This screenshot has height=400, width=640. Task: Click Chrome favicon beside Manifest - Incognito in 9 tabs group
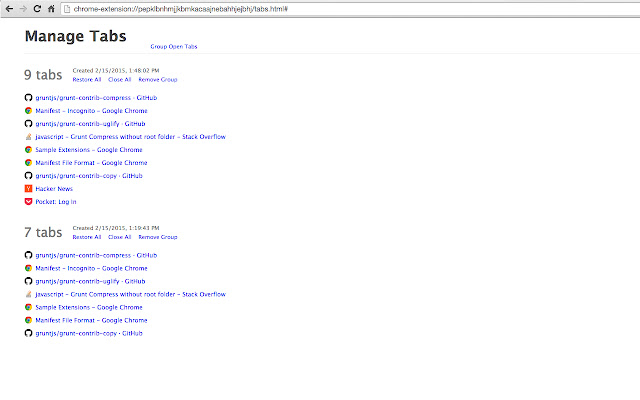tap(28, 111)
